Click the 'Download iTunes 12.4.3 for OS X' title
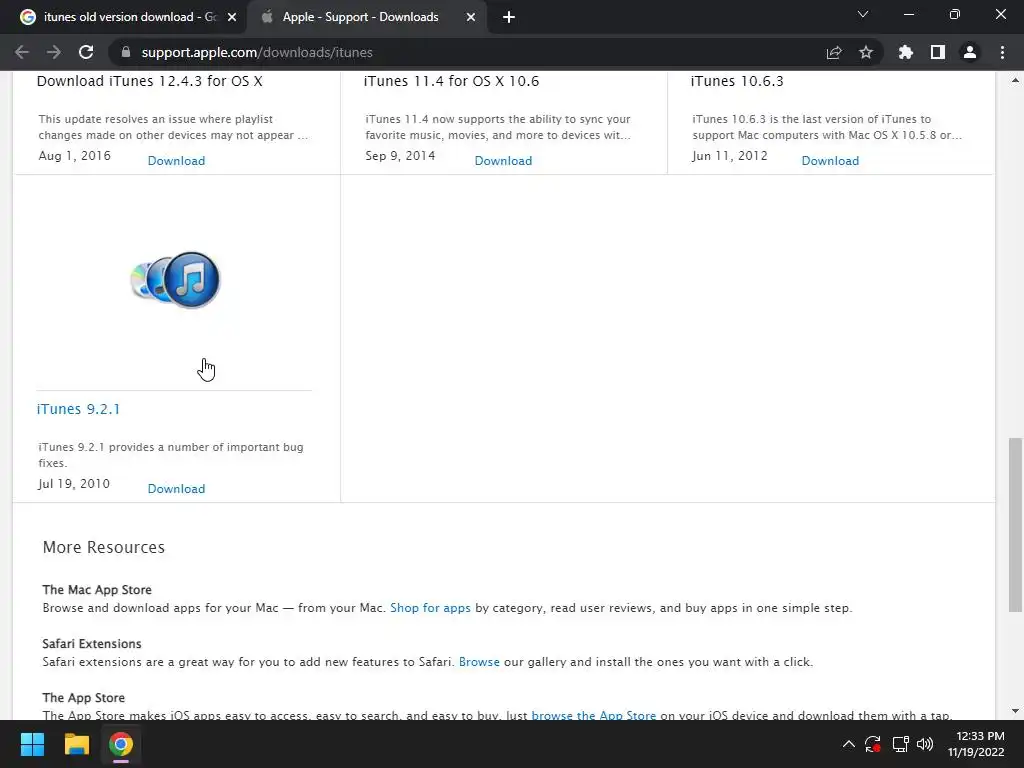Screen dimensions: 1024x768 point(150,81)
